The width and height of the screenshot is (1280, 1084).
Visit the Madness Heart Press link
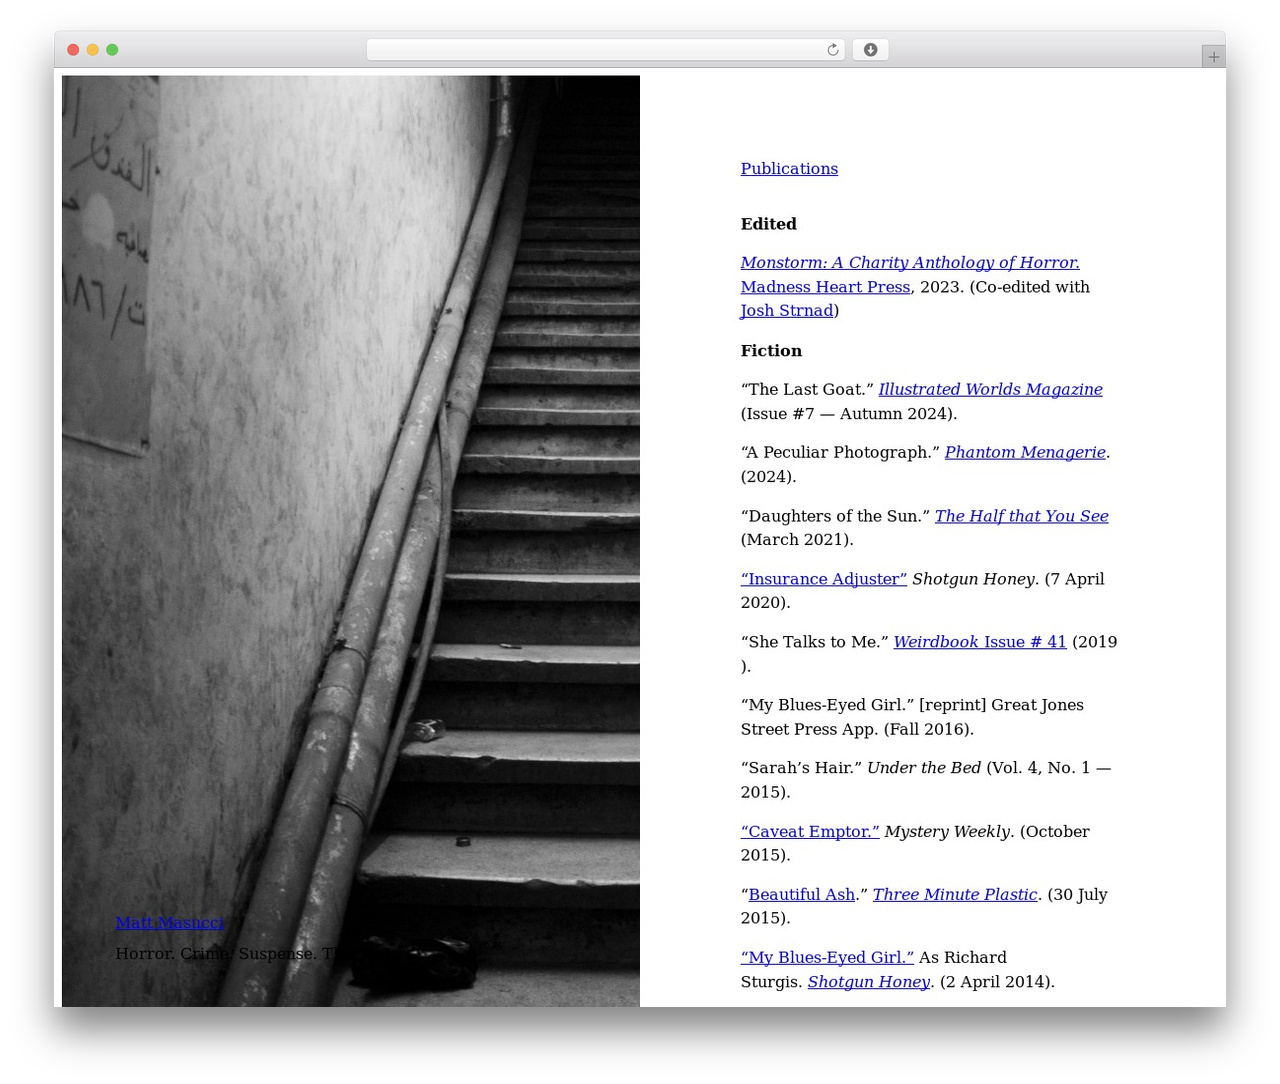pyautogui.click(x=825, y=286)
